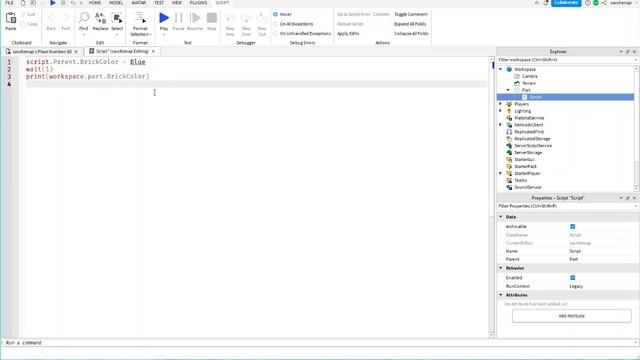The height and width of the screenshot is (360, 640).
Task: Click the Step Into debugger icon
Action: click(230, 18)
